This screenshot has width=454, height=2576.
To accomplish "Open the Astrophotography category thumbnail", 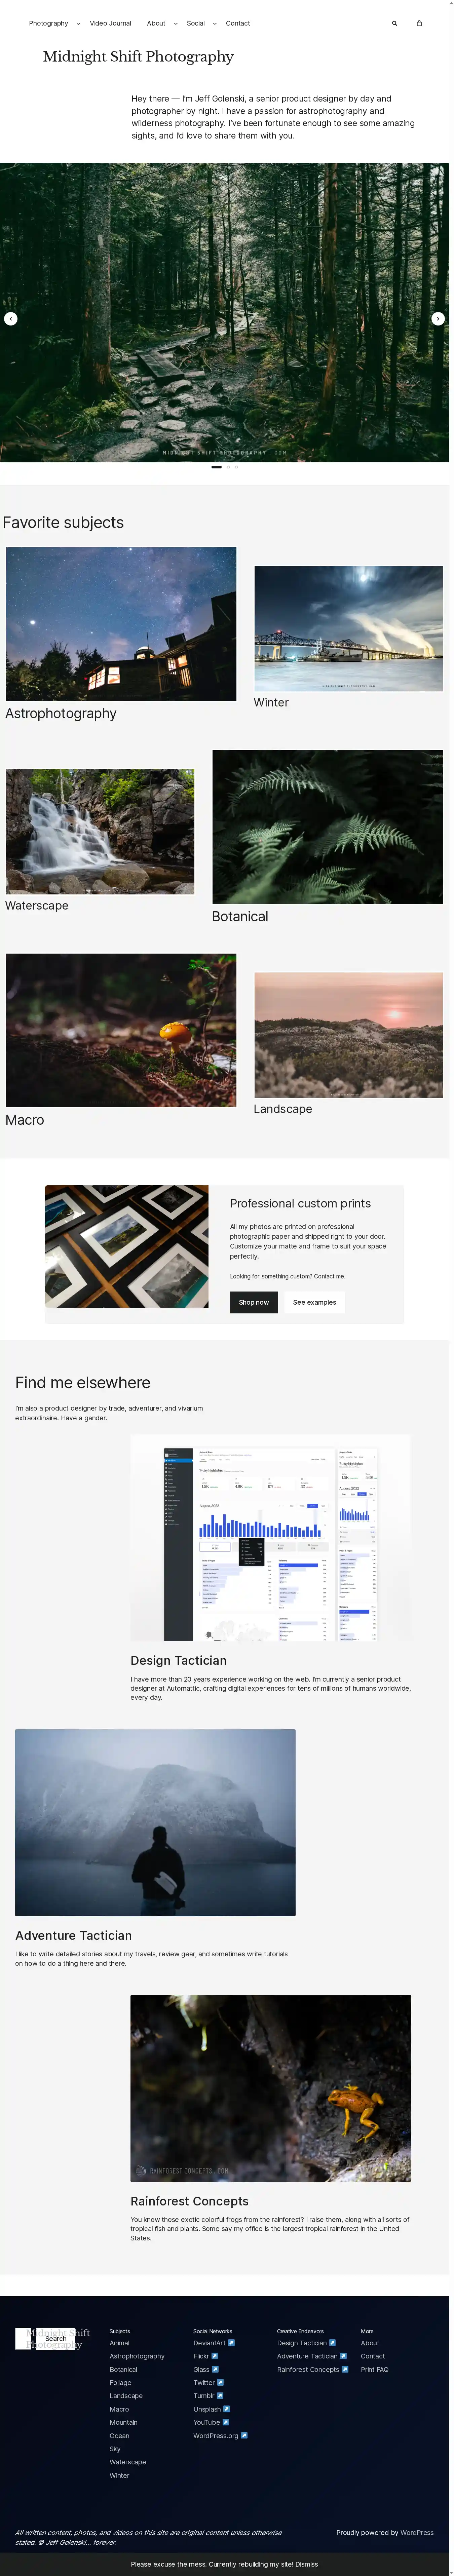I will [x=121, y=623].
